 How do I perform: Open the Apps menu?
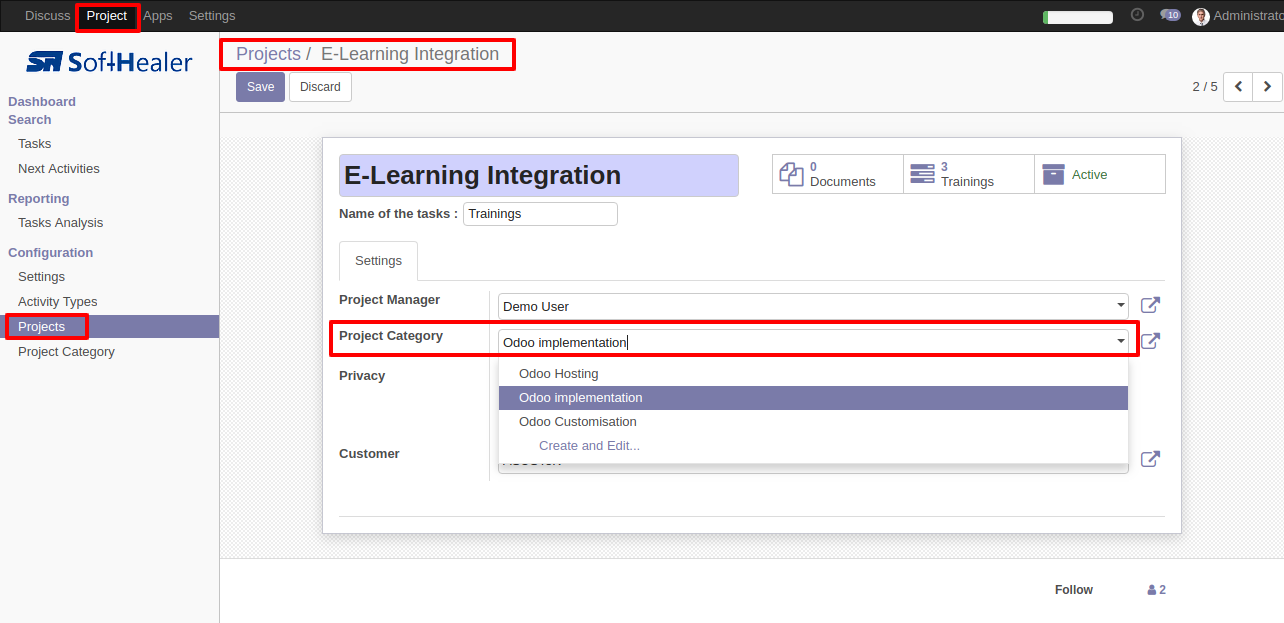[x=158, y=16]
